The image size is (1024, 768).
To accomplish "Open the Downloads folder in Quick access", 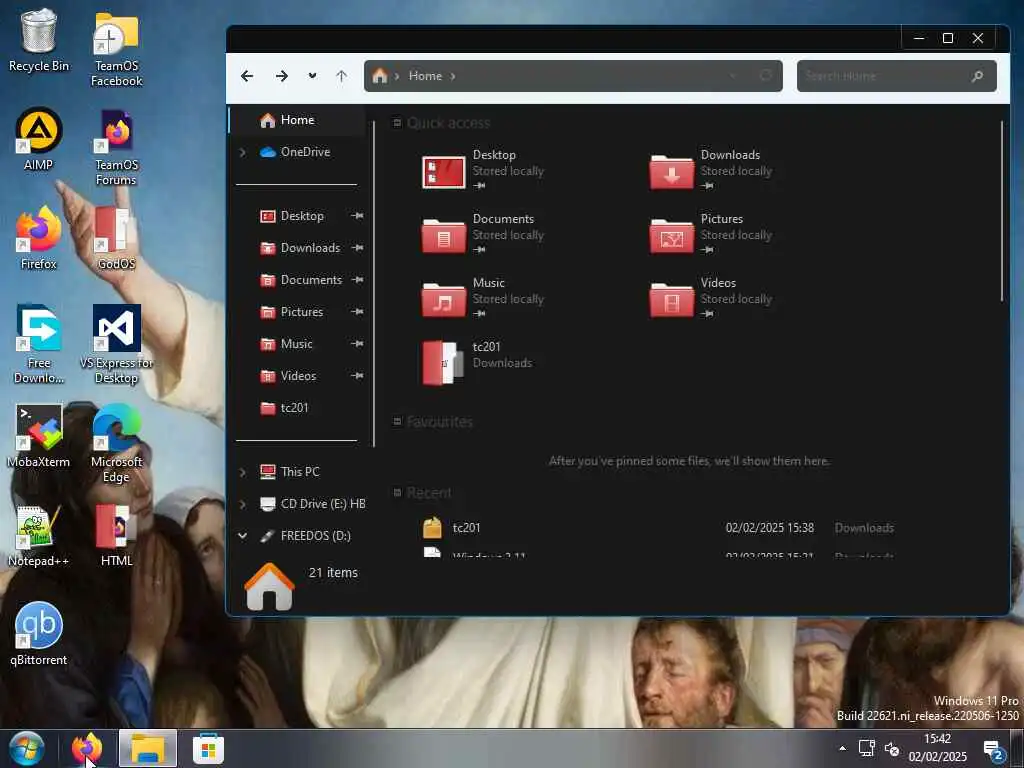I will [x=711, y=171].
